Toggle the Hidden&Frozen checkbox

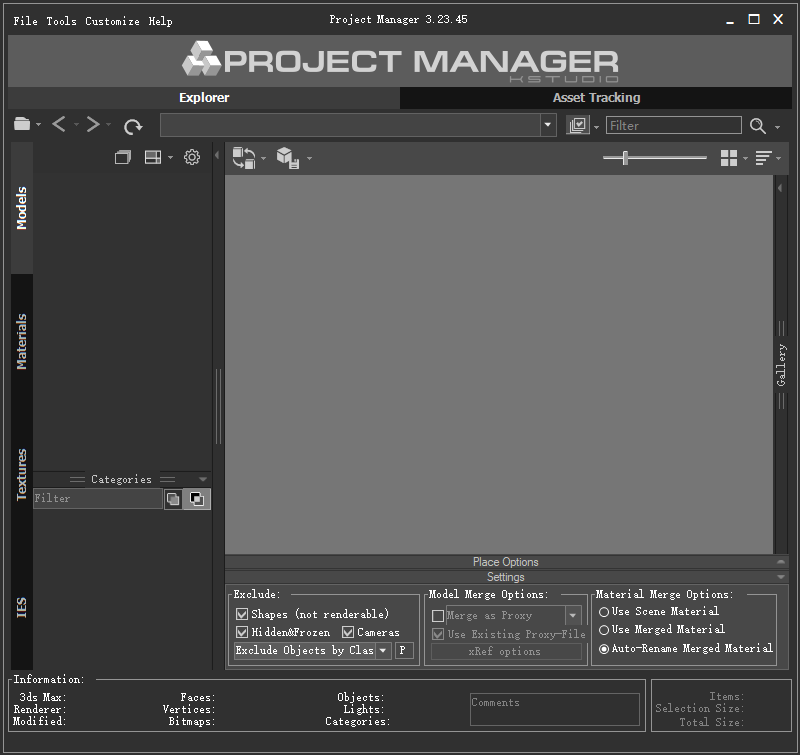(x=242, y=632)
